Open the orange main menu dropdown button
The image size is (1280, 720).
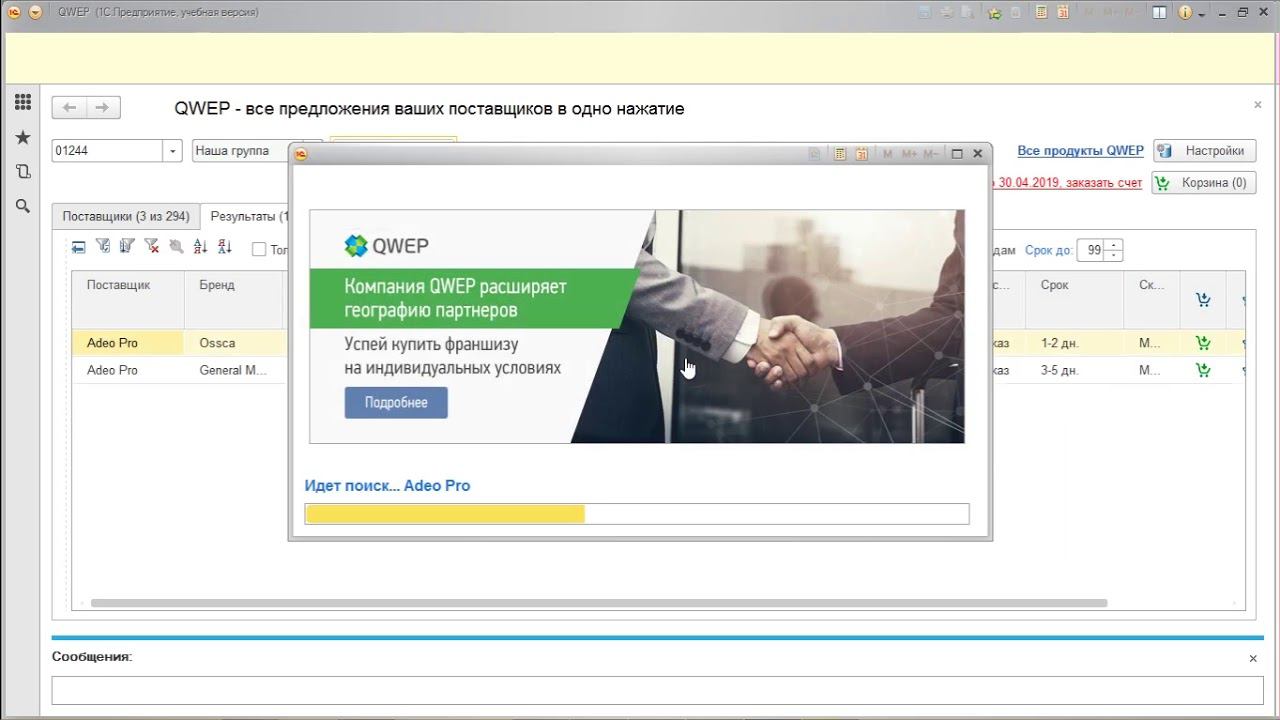[35, 12]
